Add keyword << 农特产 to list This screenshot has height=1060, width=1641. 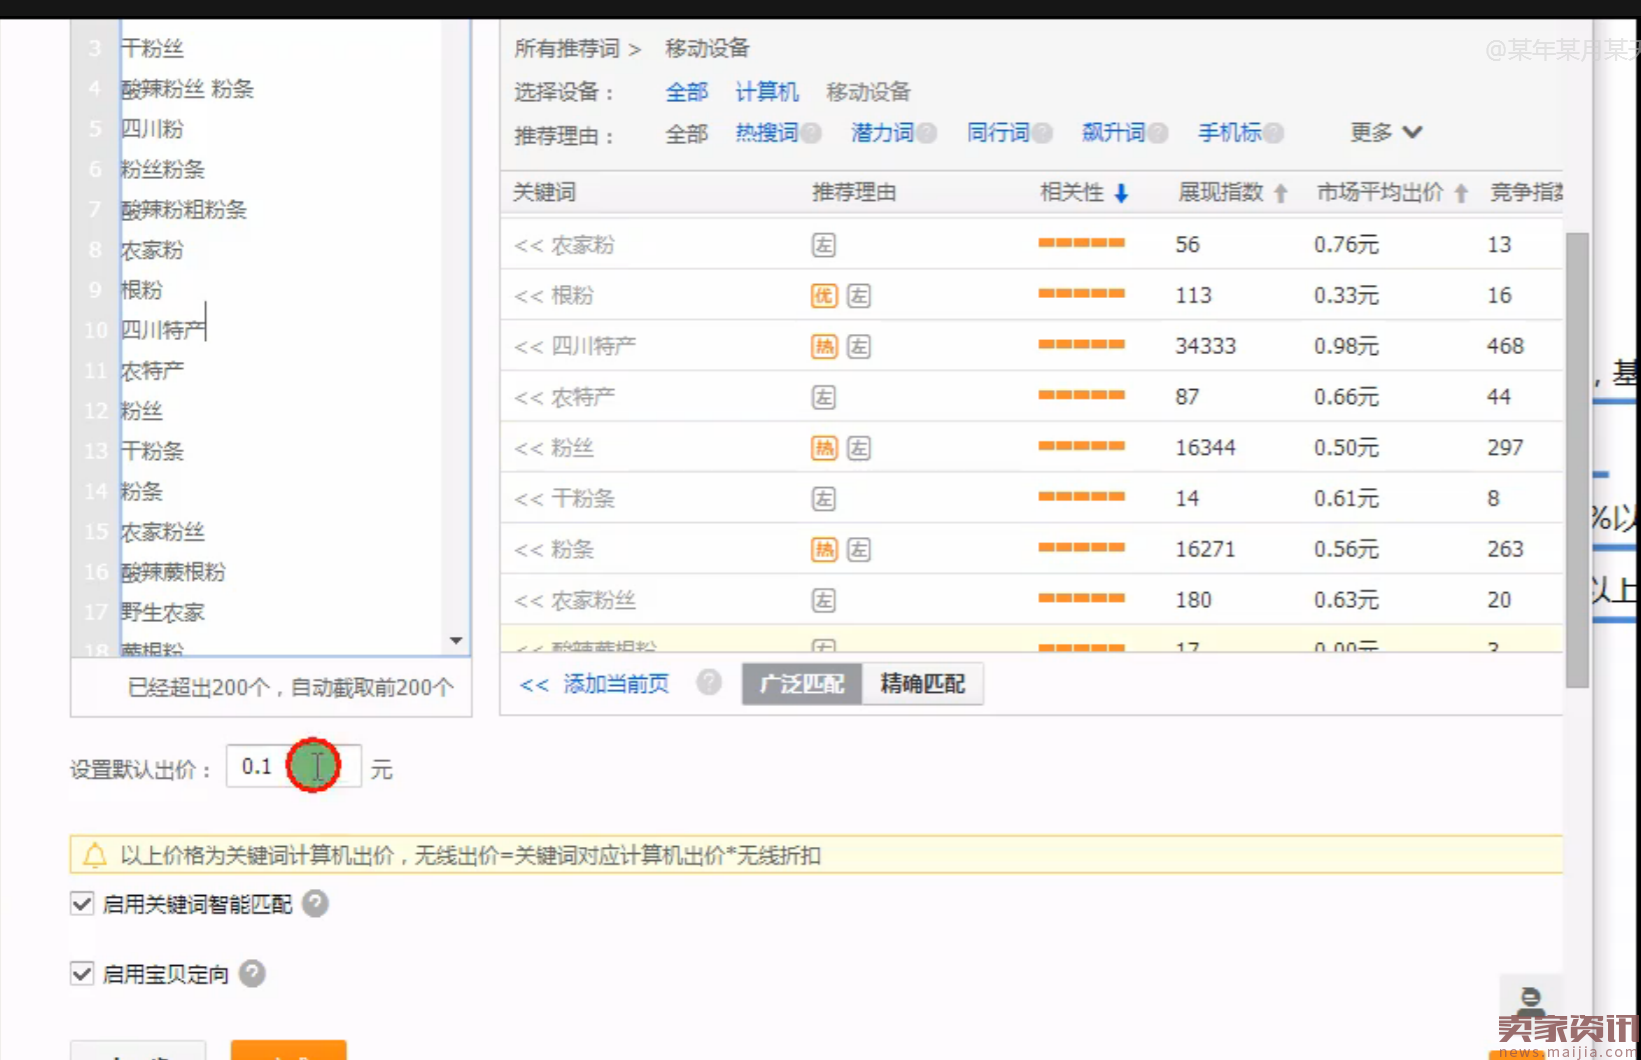tap(564, 398)
